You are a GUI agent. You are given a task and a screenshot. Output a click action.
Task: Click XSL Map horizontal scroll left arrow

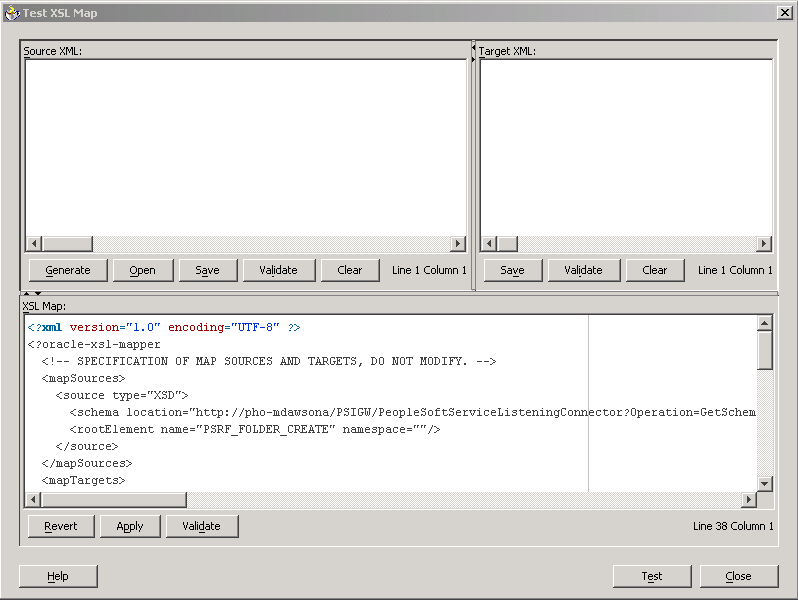coord(33,500)
